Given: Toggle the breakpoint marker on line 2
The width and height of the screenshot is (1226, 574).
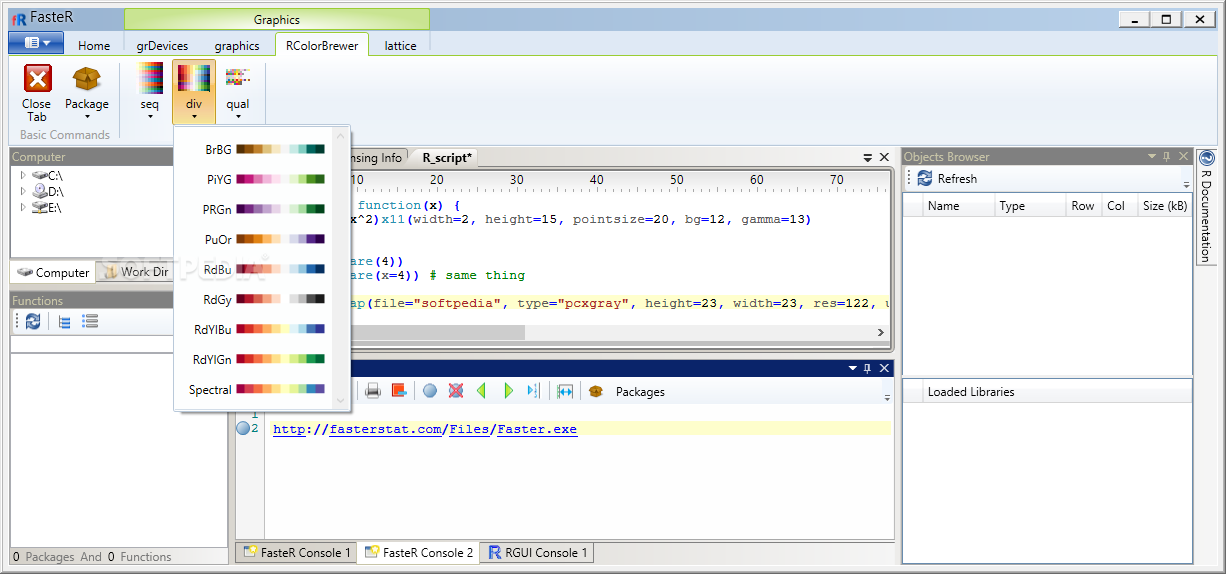Looking at the screenshot, I should tap(243, 429).
